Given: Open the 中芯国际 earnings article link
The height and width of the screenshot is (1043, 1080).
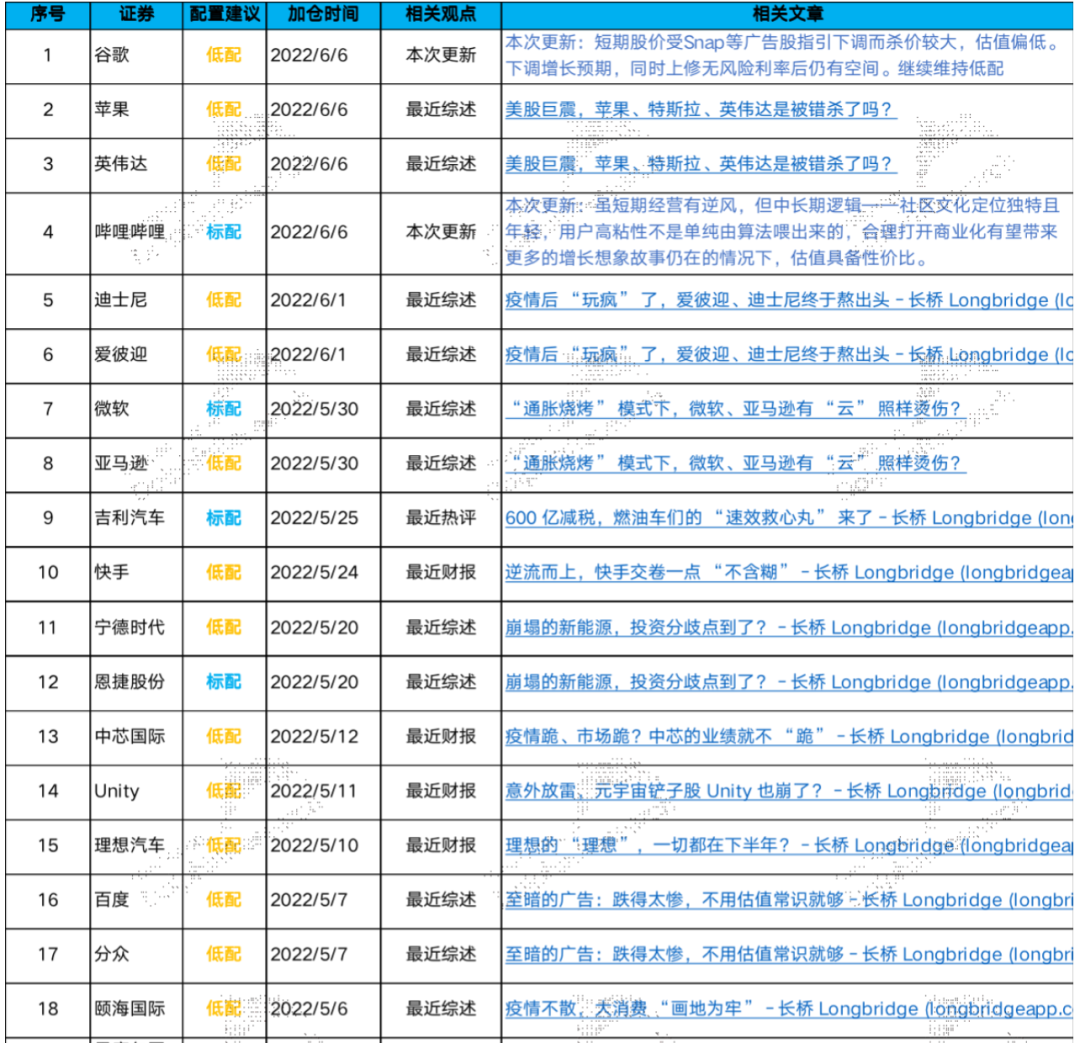Looking at the screenshot, I should [x=789, y=736].
